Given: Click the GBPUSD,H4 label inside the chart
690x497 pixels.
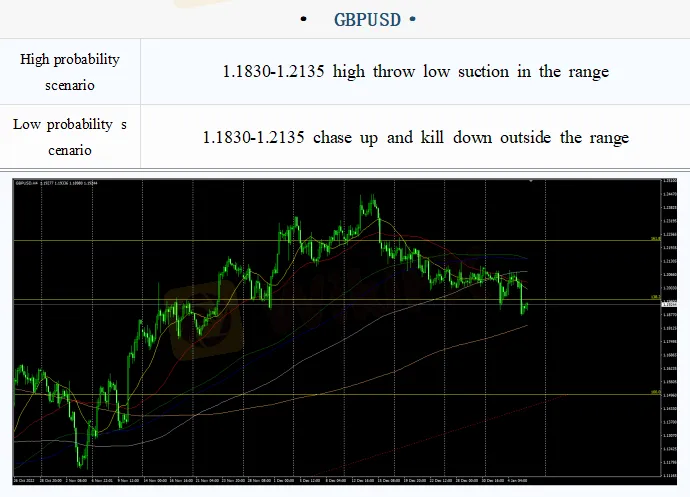Looking at the screenshot, I should click(28, 182).
